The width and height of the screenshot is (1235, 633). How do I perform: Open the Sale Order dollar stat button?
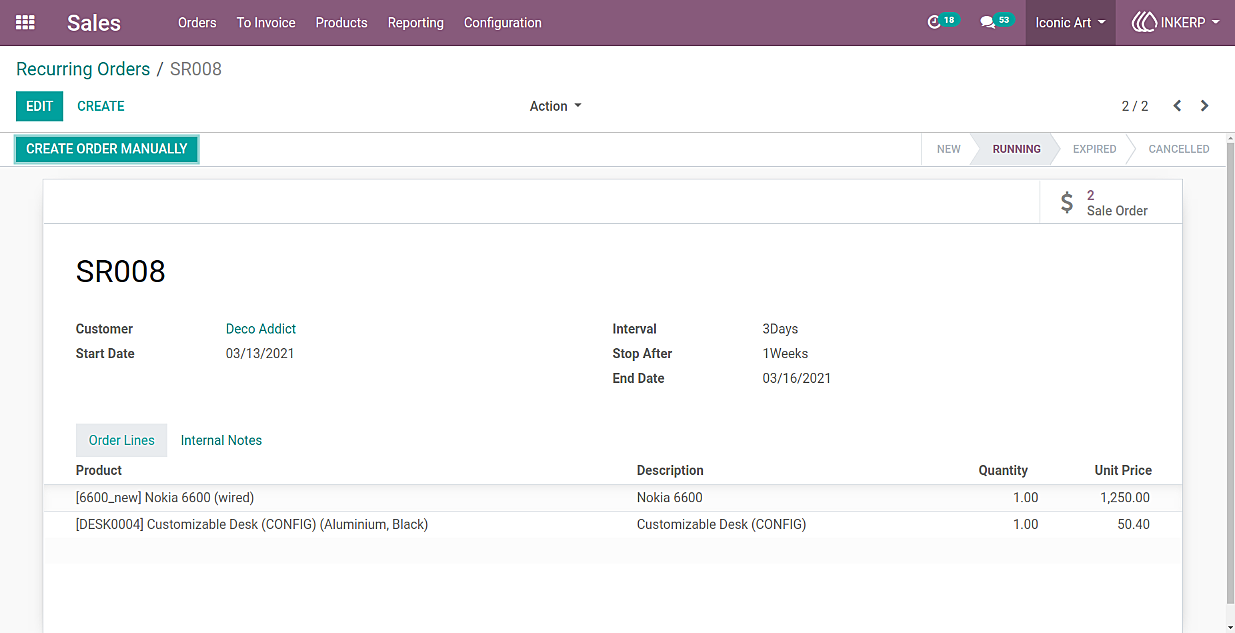1111,203
